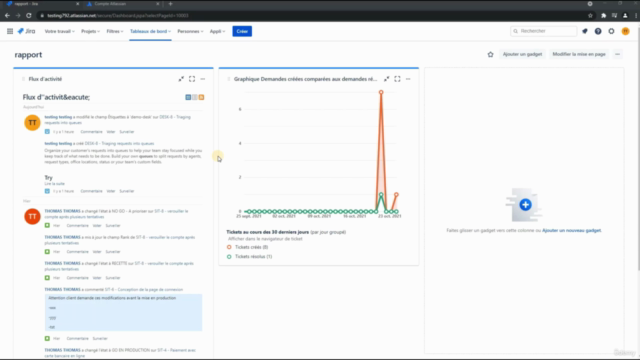640x360 pixels.
Task: Click Afficher dans le navigateur de ticket
Action: 265,239
